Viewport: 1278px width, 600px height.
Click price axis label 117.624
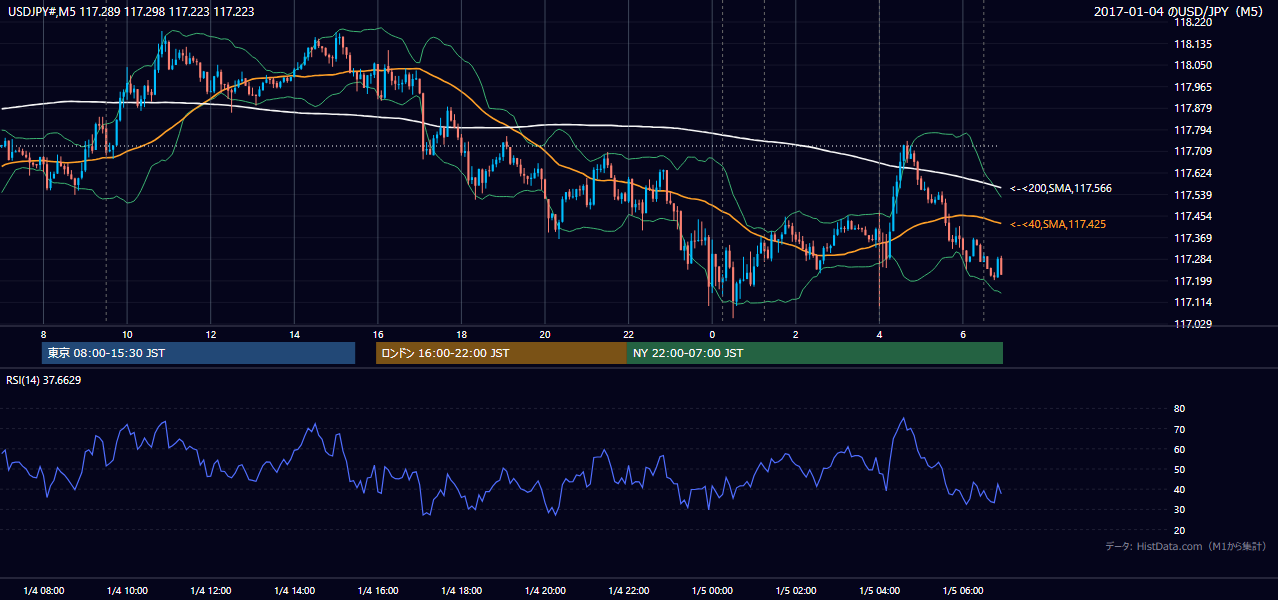click(1193, 173)
